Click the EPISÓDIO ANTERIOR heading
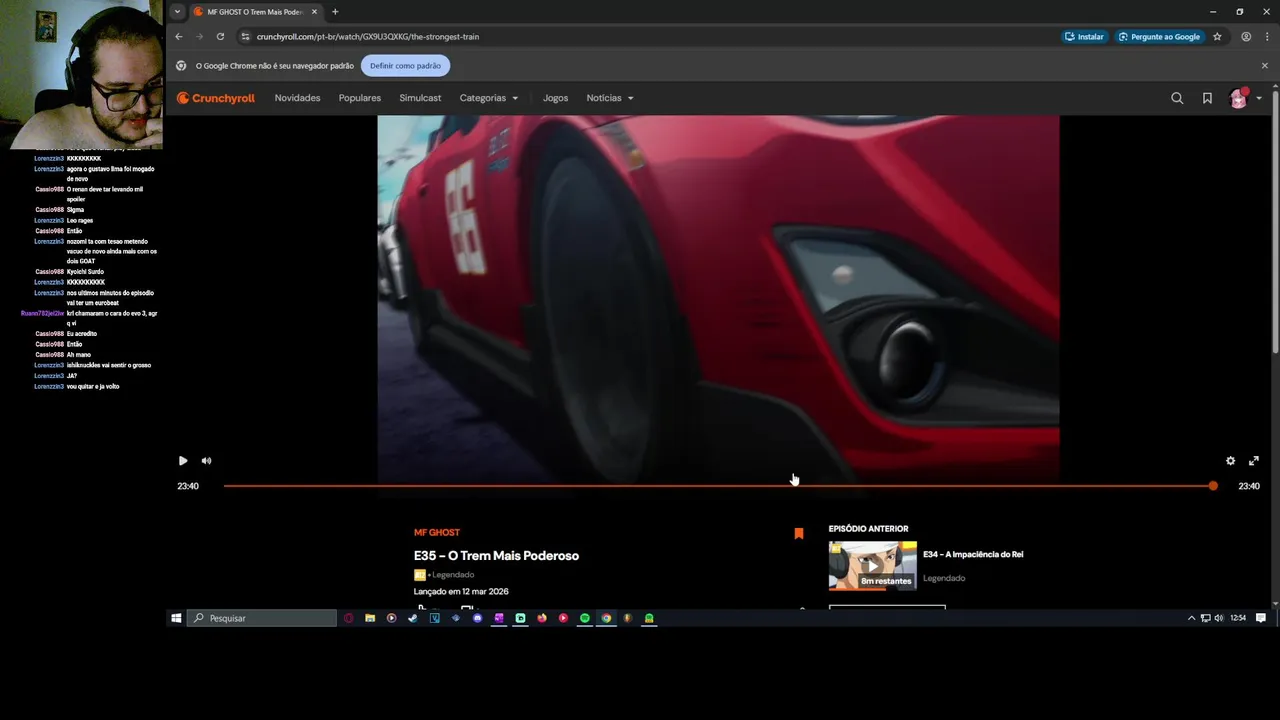Screen dimensions: 1280x720 868,529
